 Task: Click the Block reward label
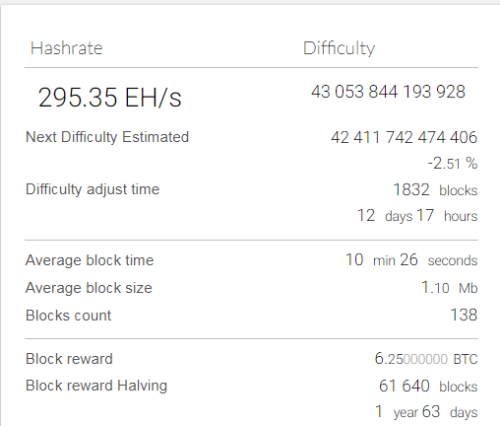pyautogui.click(x=69, y=359)
